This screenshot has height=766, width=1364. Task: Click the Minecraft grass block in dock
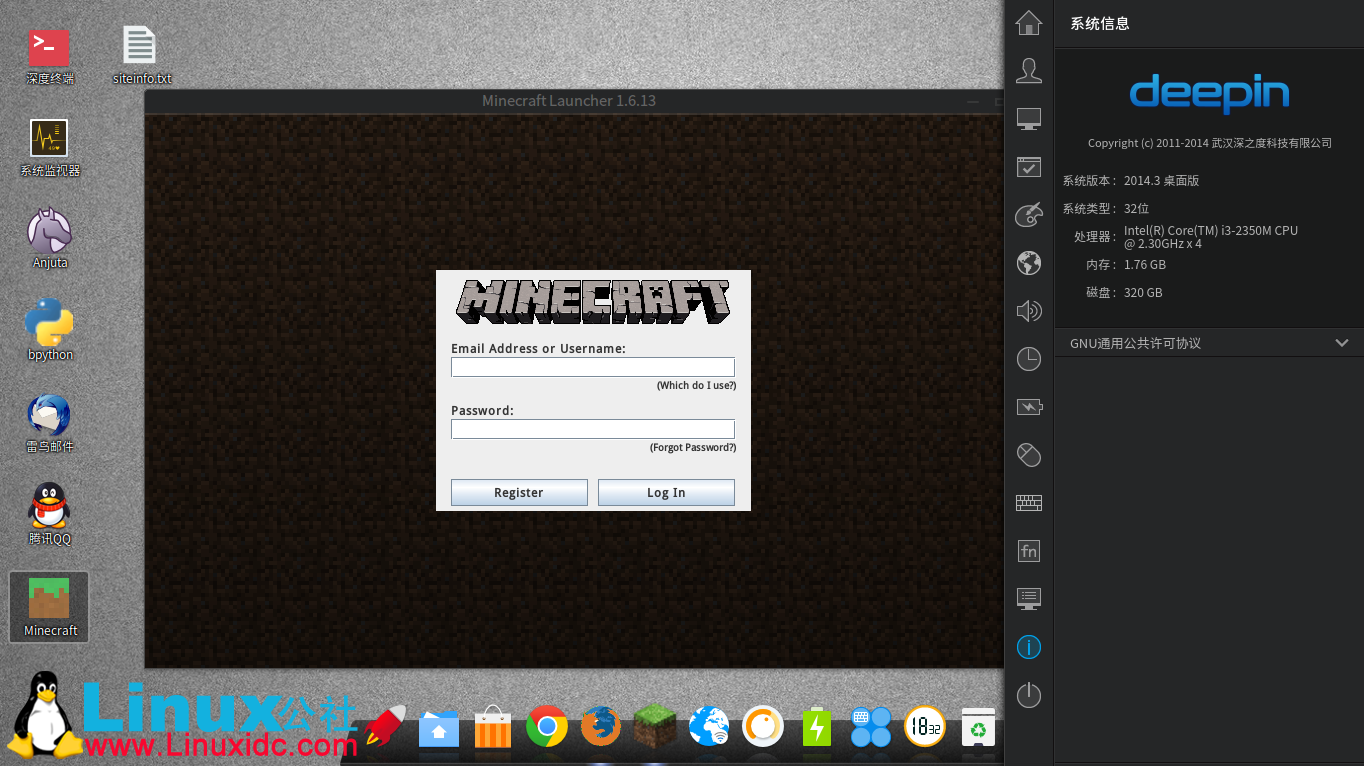655,726
